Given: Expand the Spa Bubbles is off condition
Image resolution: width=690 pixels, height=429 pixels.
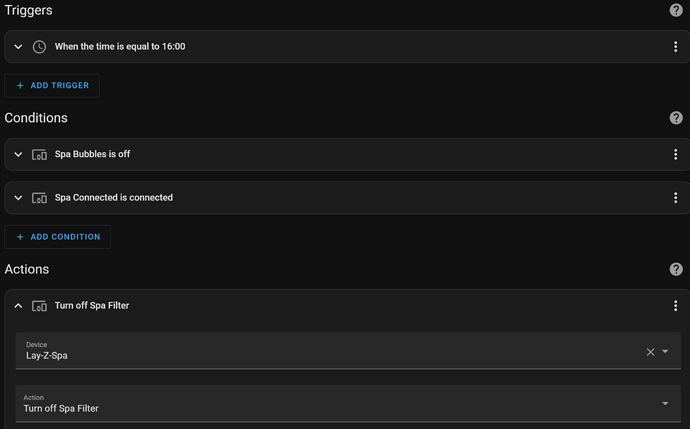Looking at the screenshot, I should (18, 155).
